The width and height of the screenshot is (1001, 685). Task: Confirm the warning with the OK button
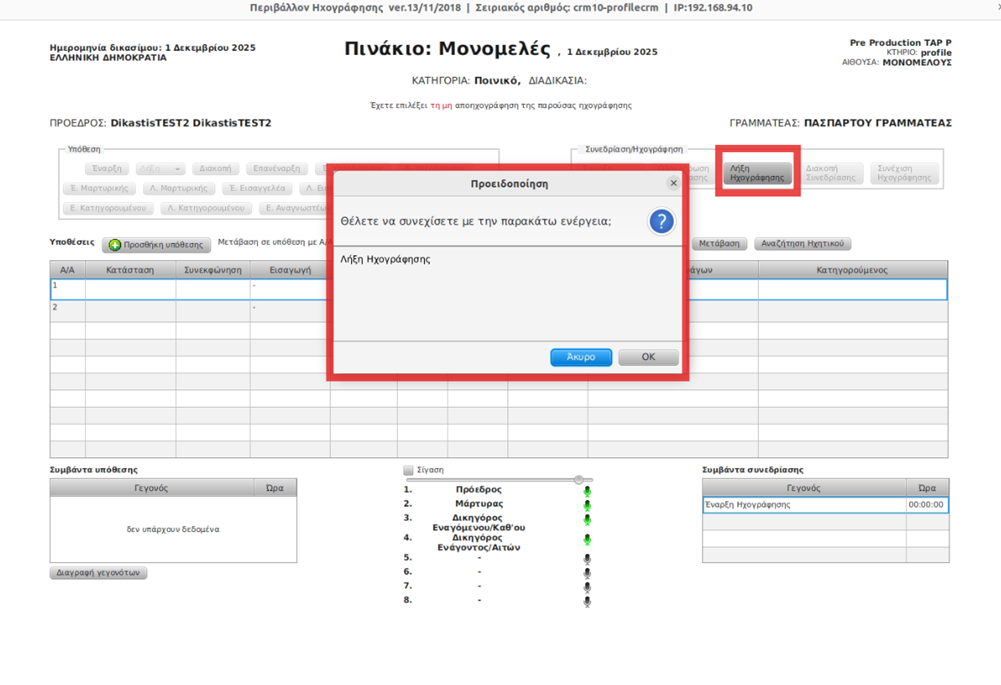point(648,357)
